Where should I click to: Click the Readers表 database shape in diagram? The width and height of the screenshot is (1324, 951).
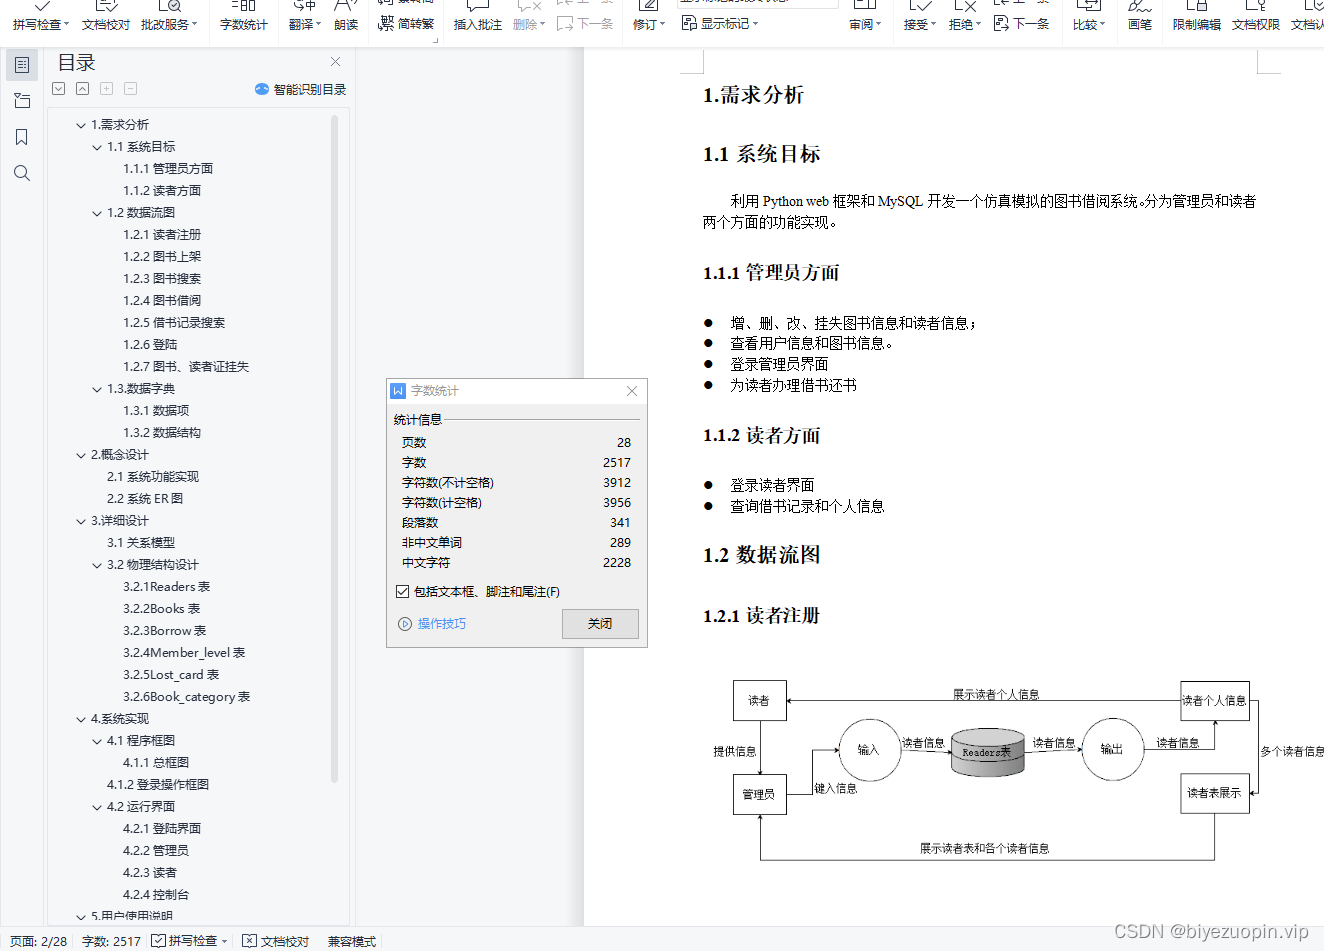987,752
